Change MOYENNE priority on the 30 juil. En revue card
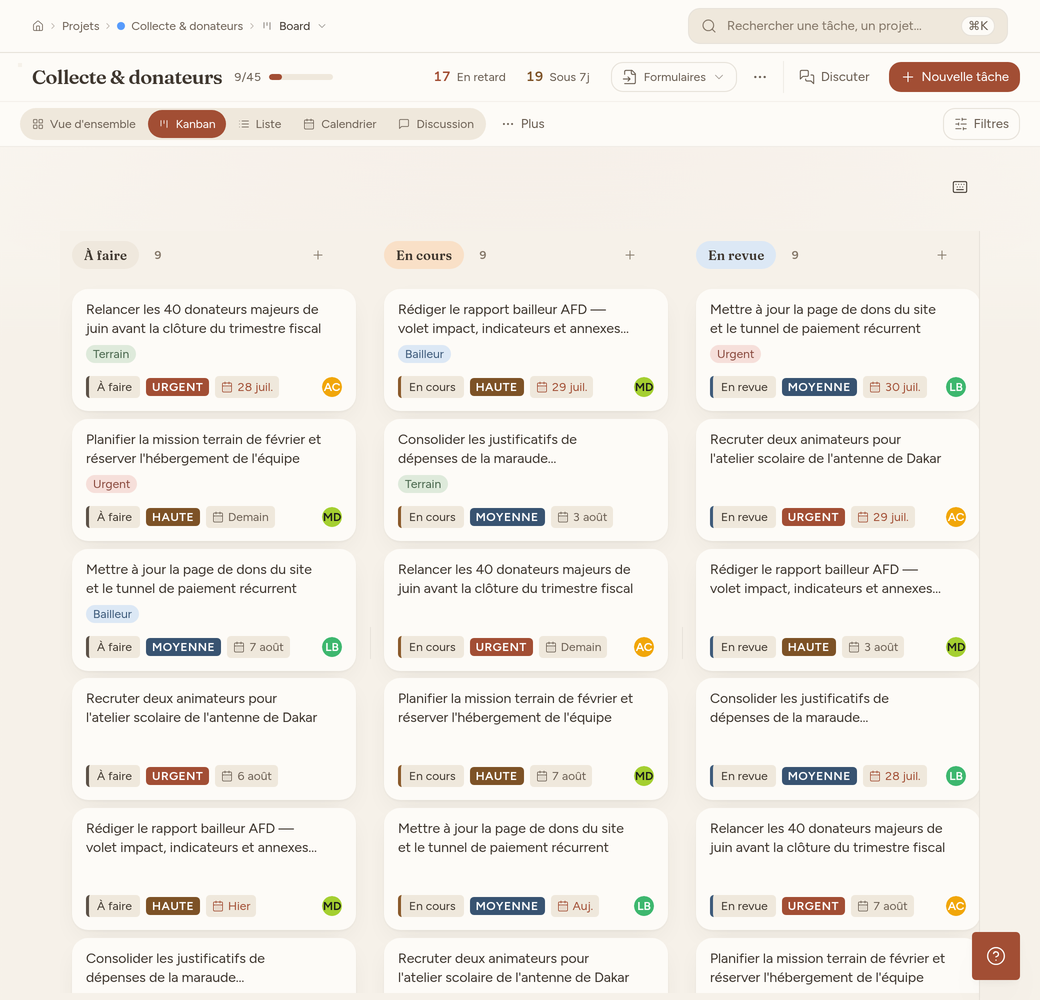 click(x=818, y=387)
